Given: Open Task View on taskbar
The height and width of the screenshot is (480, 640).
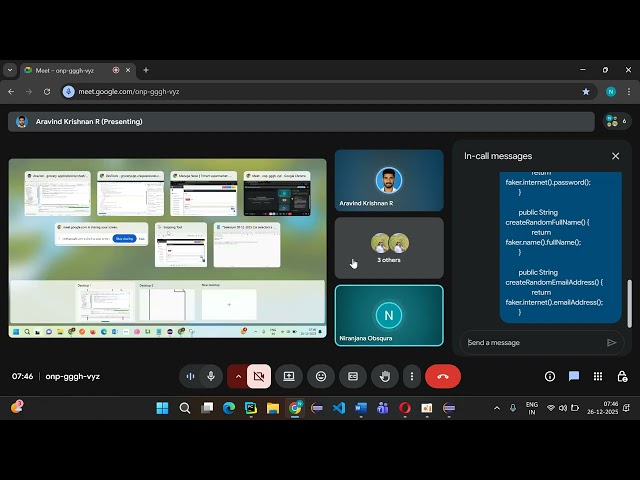Looking at the screenshot, I should pyautogui.click(x=207, y=408).
